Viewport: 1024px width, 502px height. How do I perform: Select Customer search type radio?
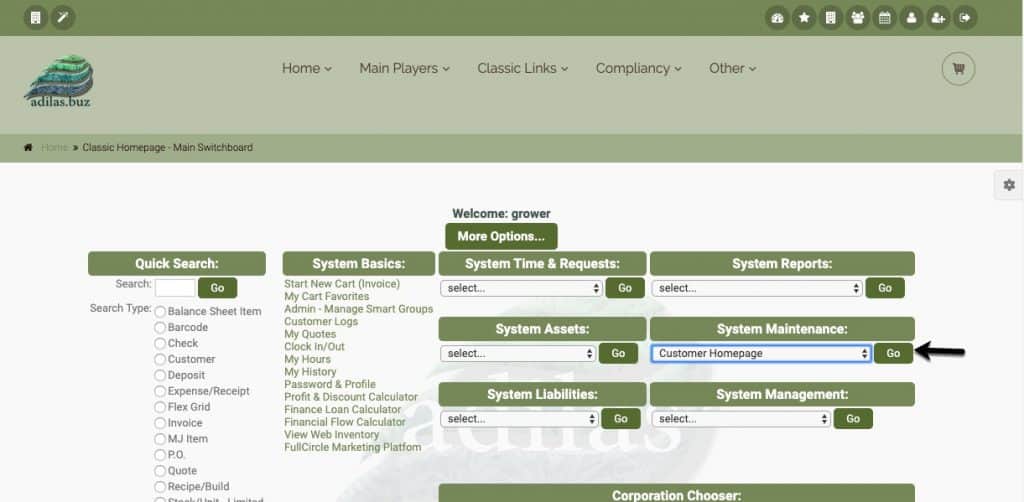(x=160, y=360)
